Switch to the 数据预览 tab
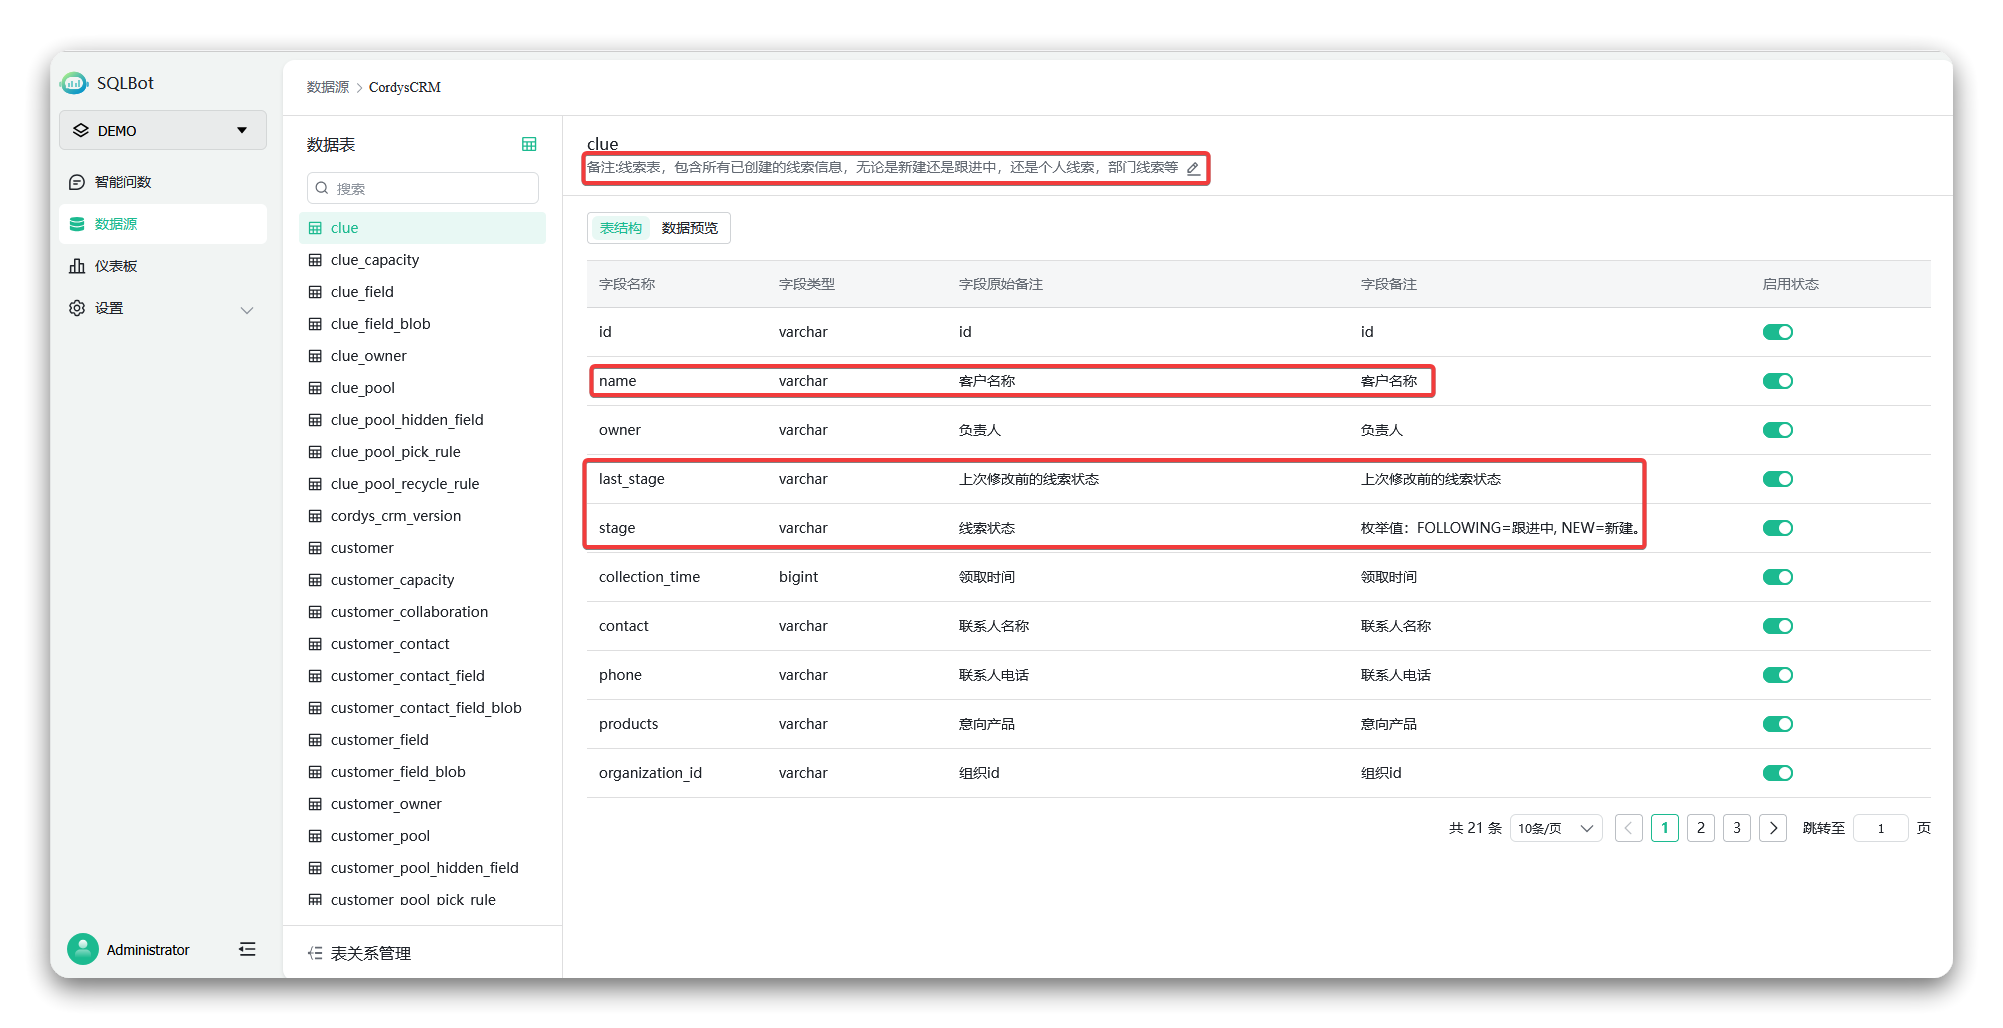 [688, 228]
